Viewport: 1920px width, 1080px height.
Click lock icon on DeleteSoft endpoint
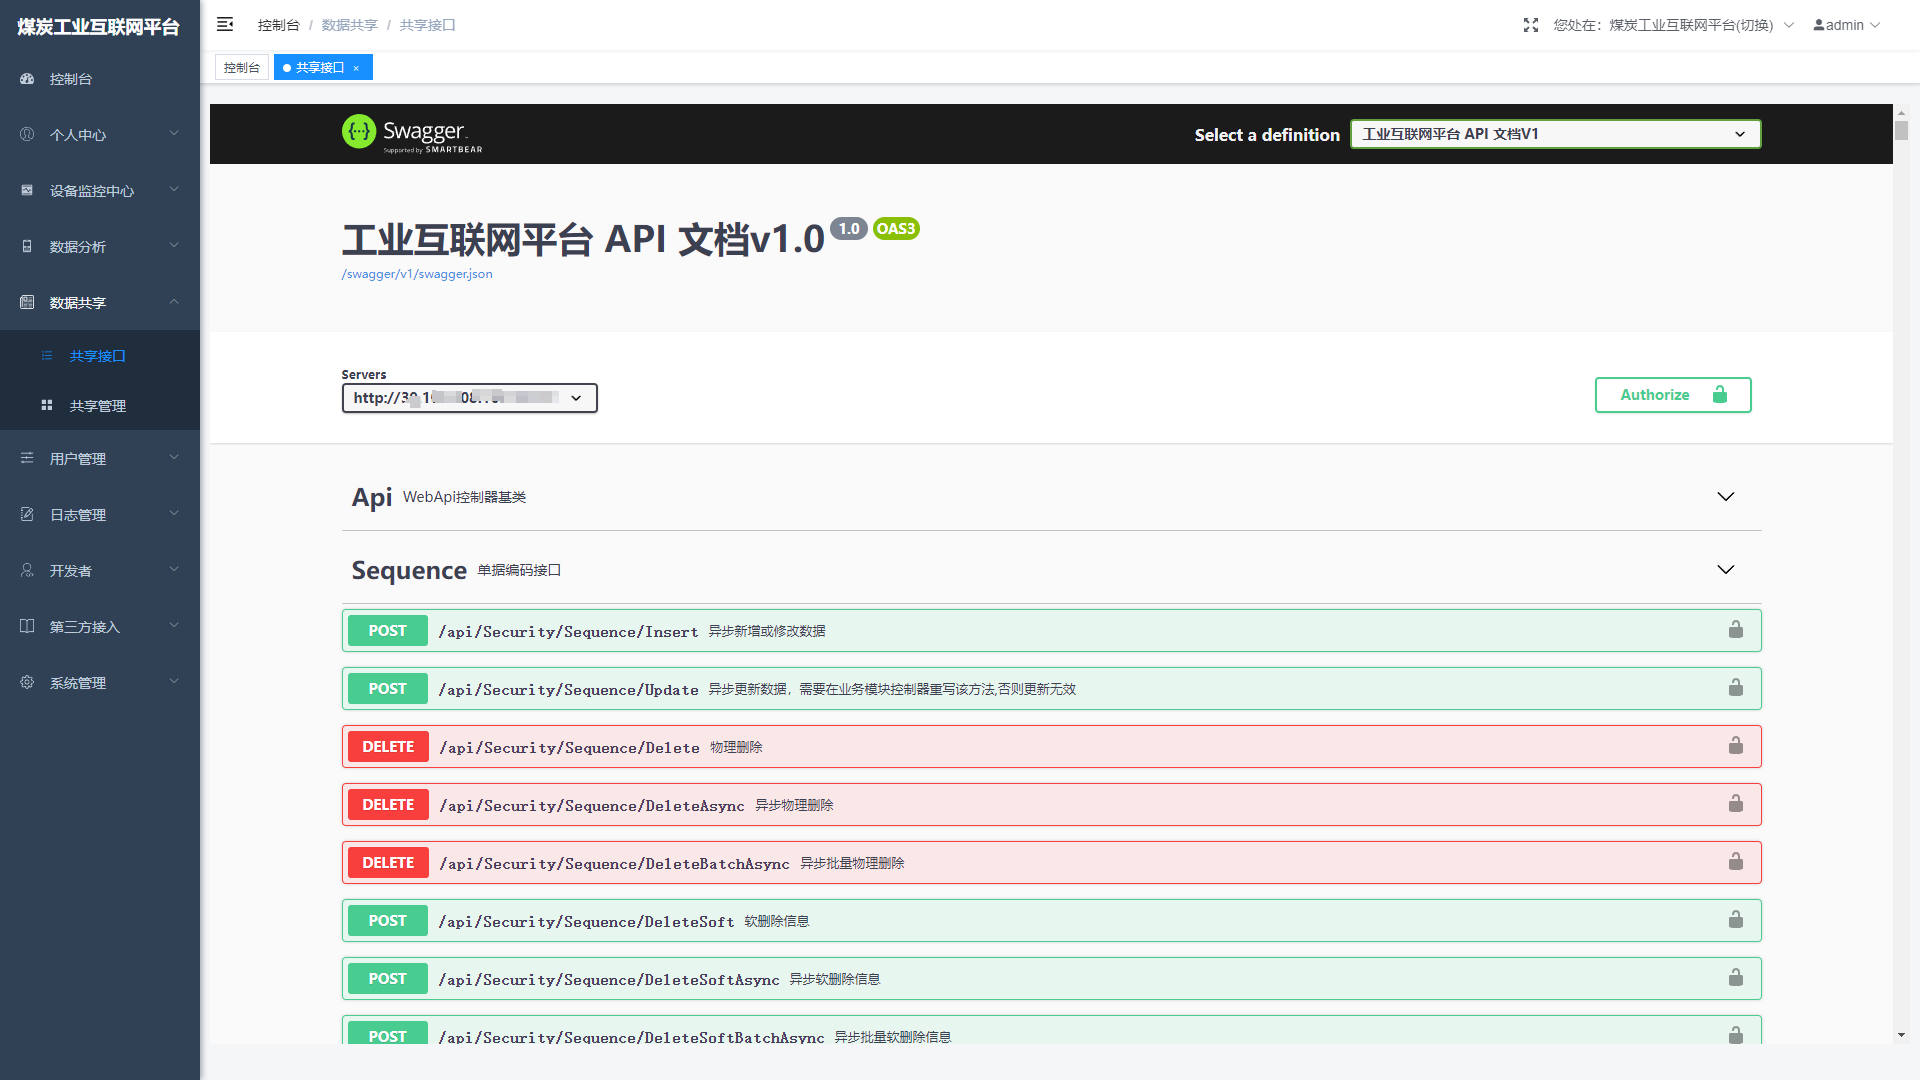[x=1735, y=920]
